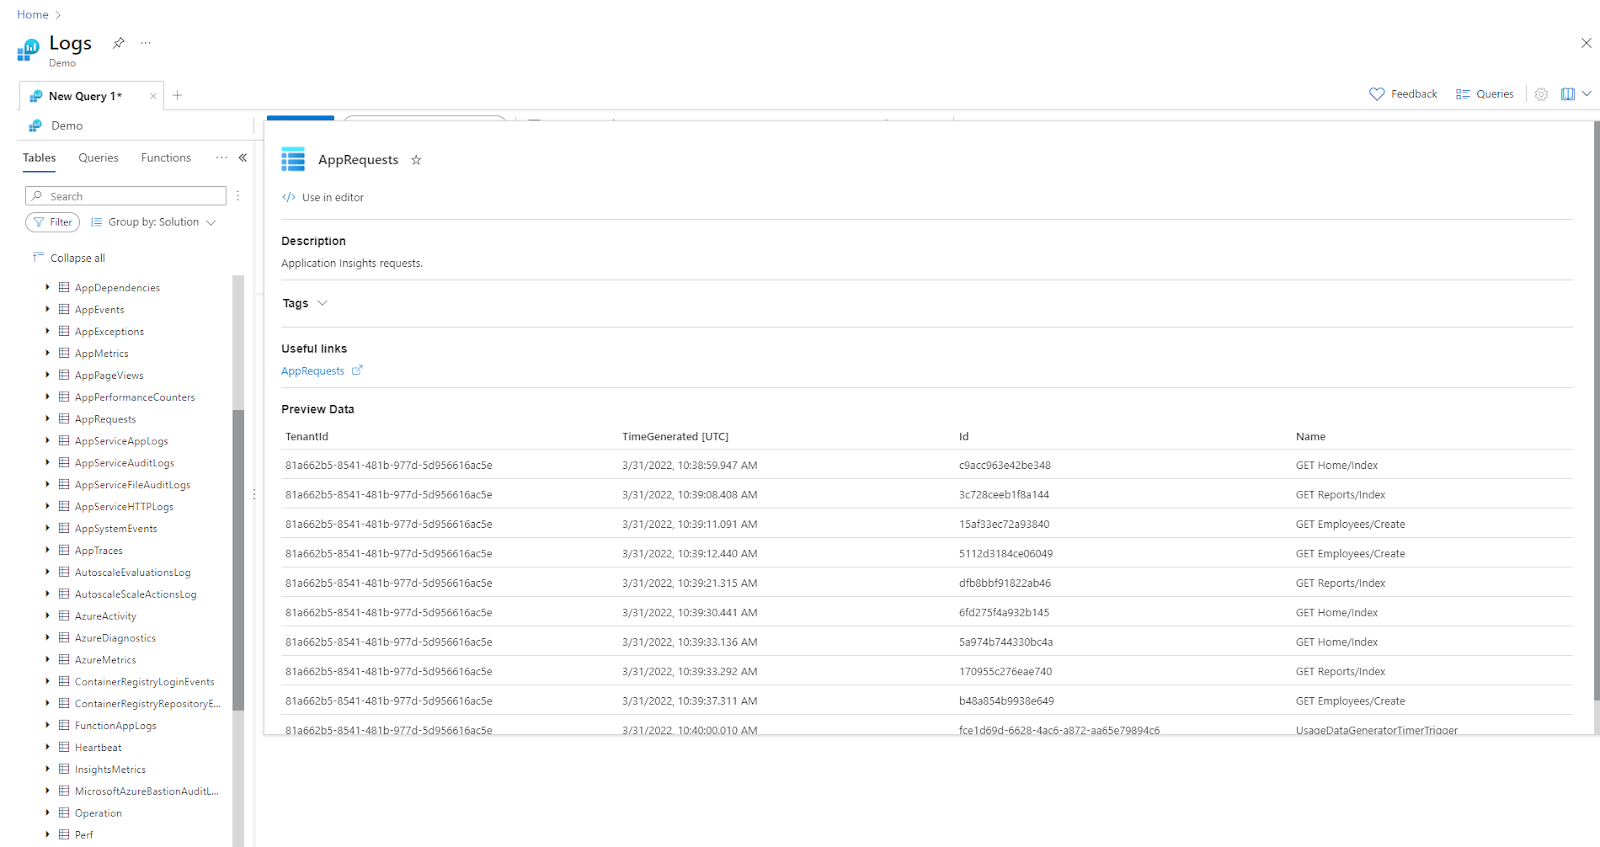1600x847 pixels.
Task: Open the docs book icon
Action: tap(1568, 94)
